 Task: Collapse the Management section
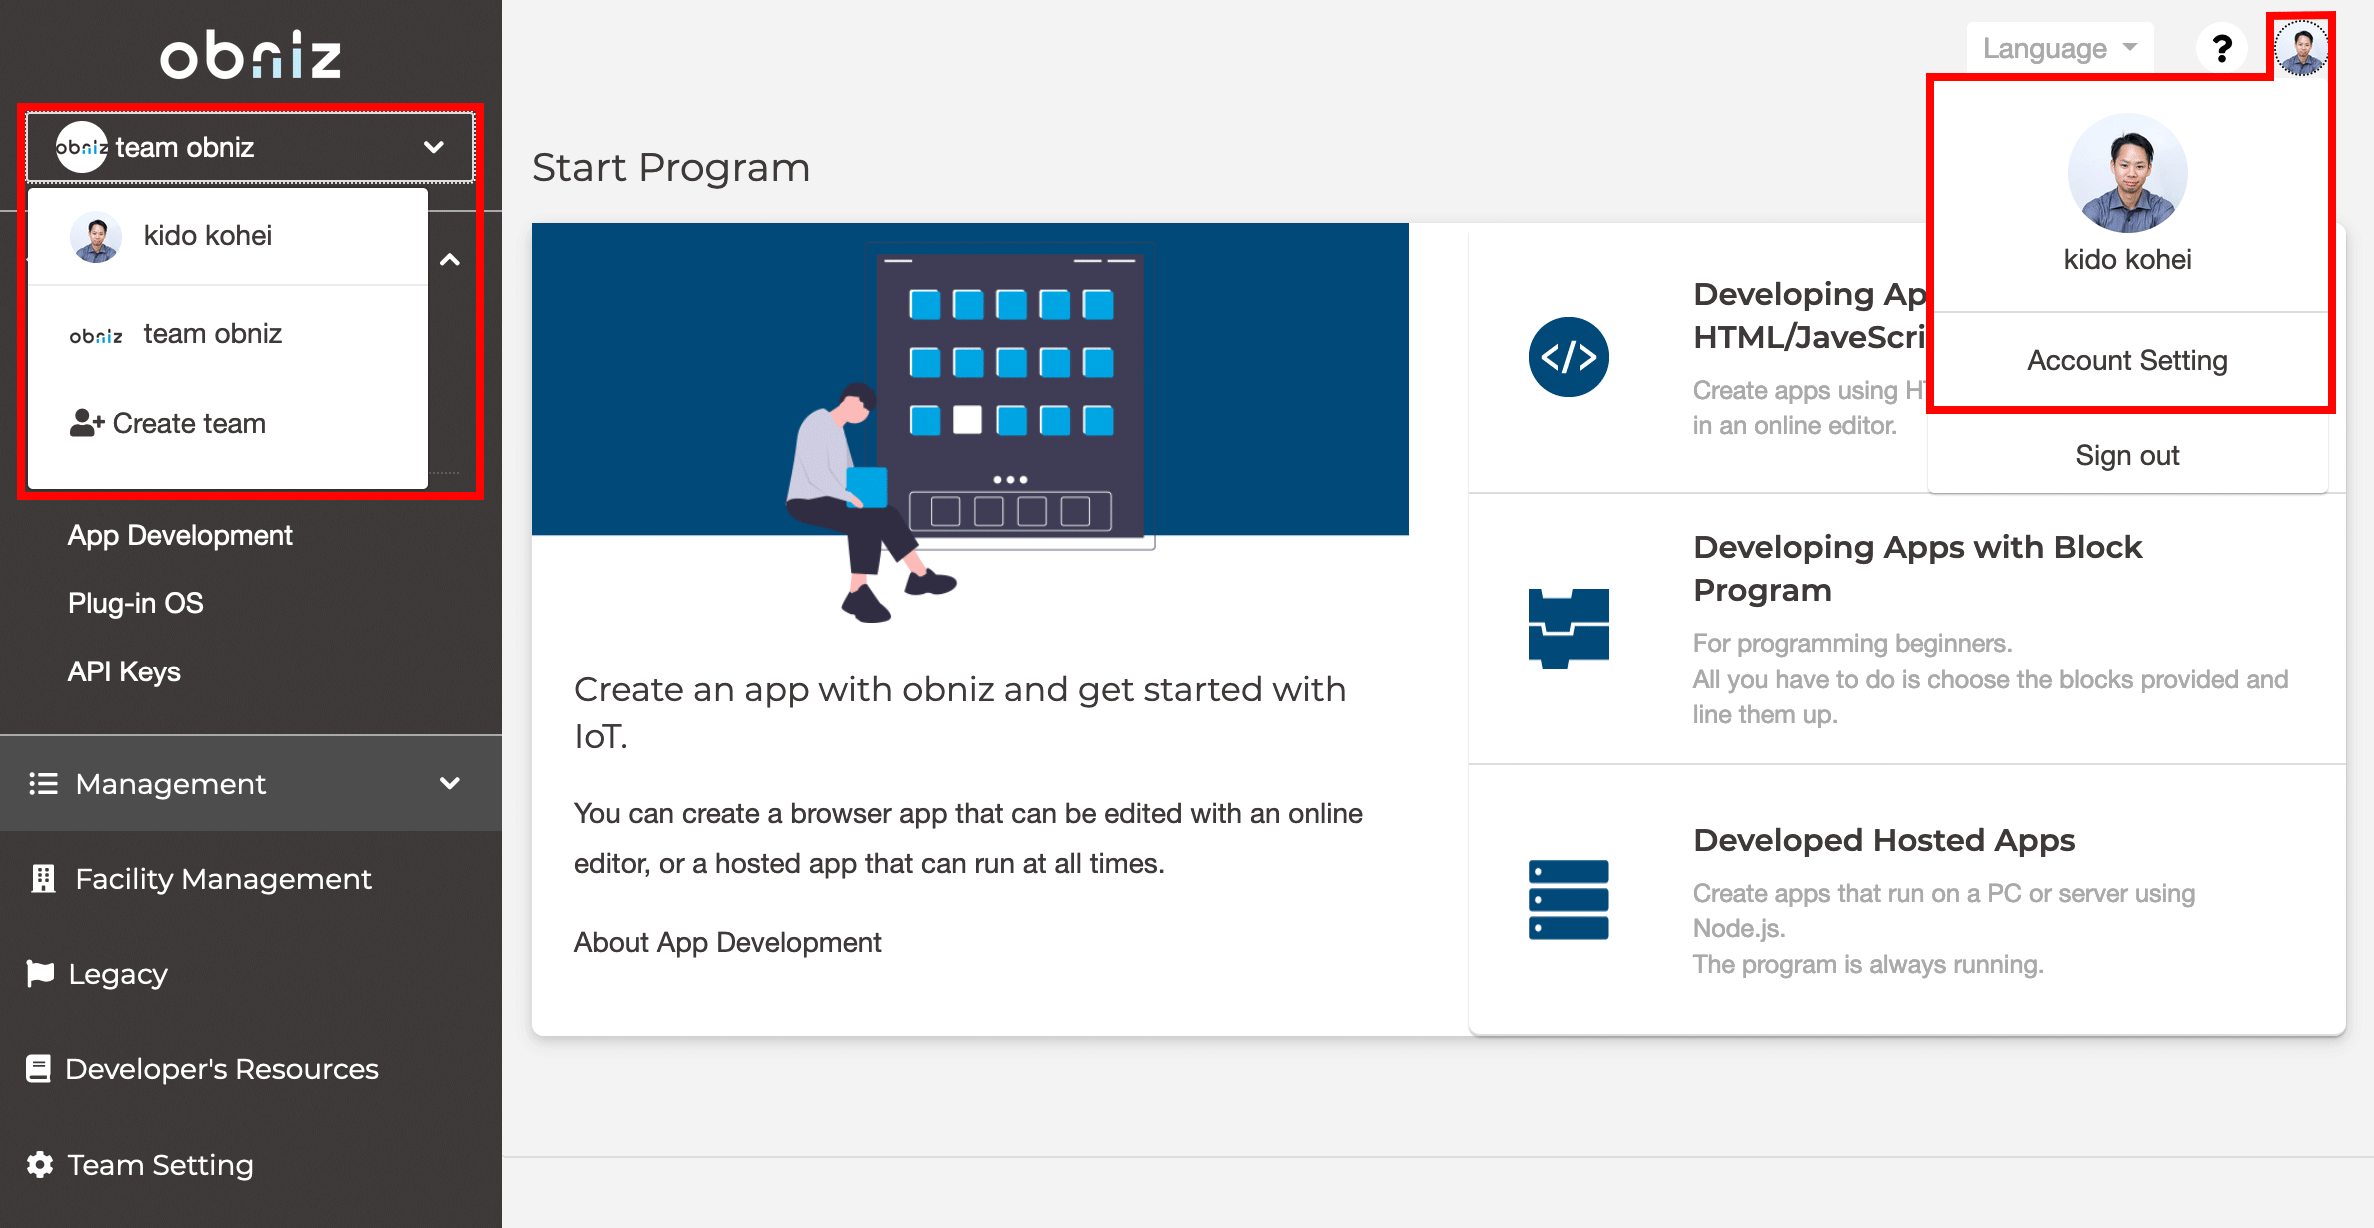pyautogui.click(x=451, y=783)
